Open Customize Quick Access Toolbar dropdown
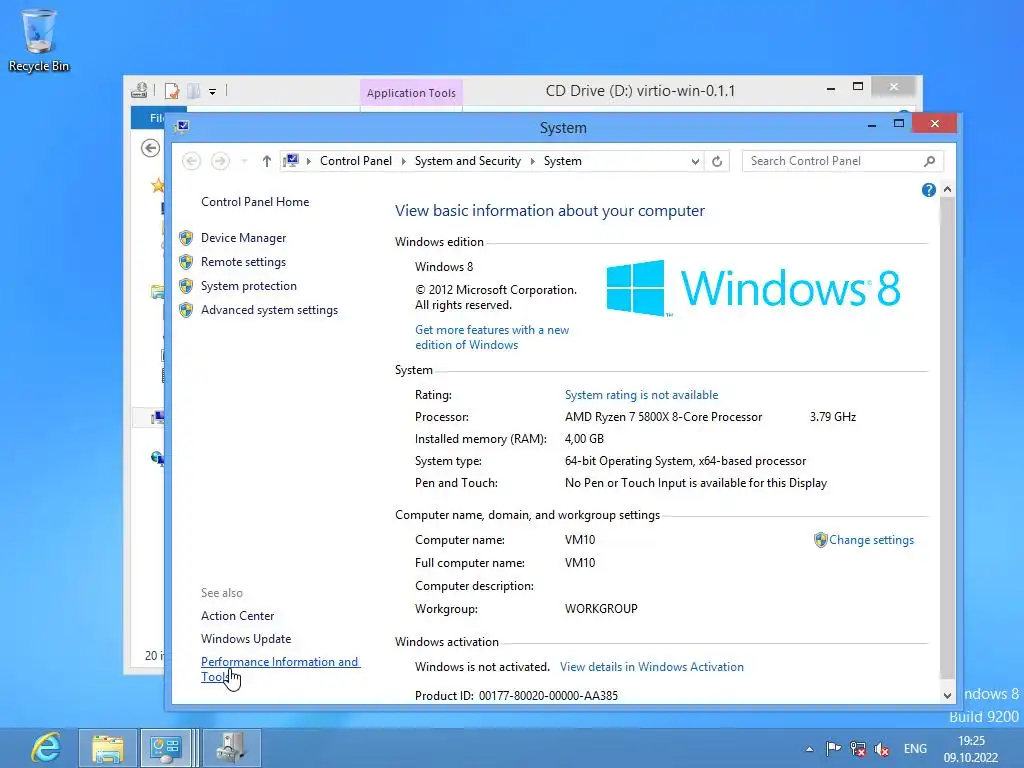Viewport: 1024px width, 768px height. (212, 91)
